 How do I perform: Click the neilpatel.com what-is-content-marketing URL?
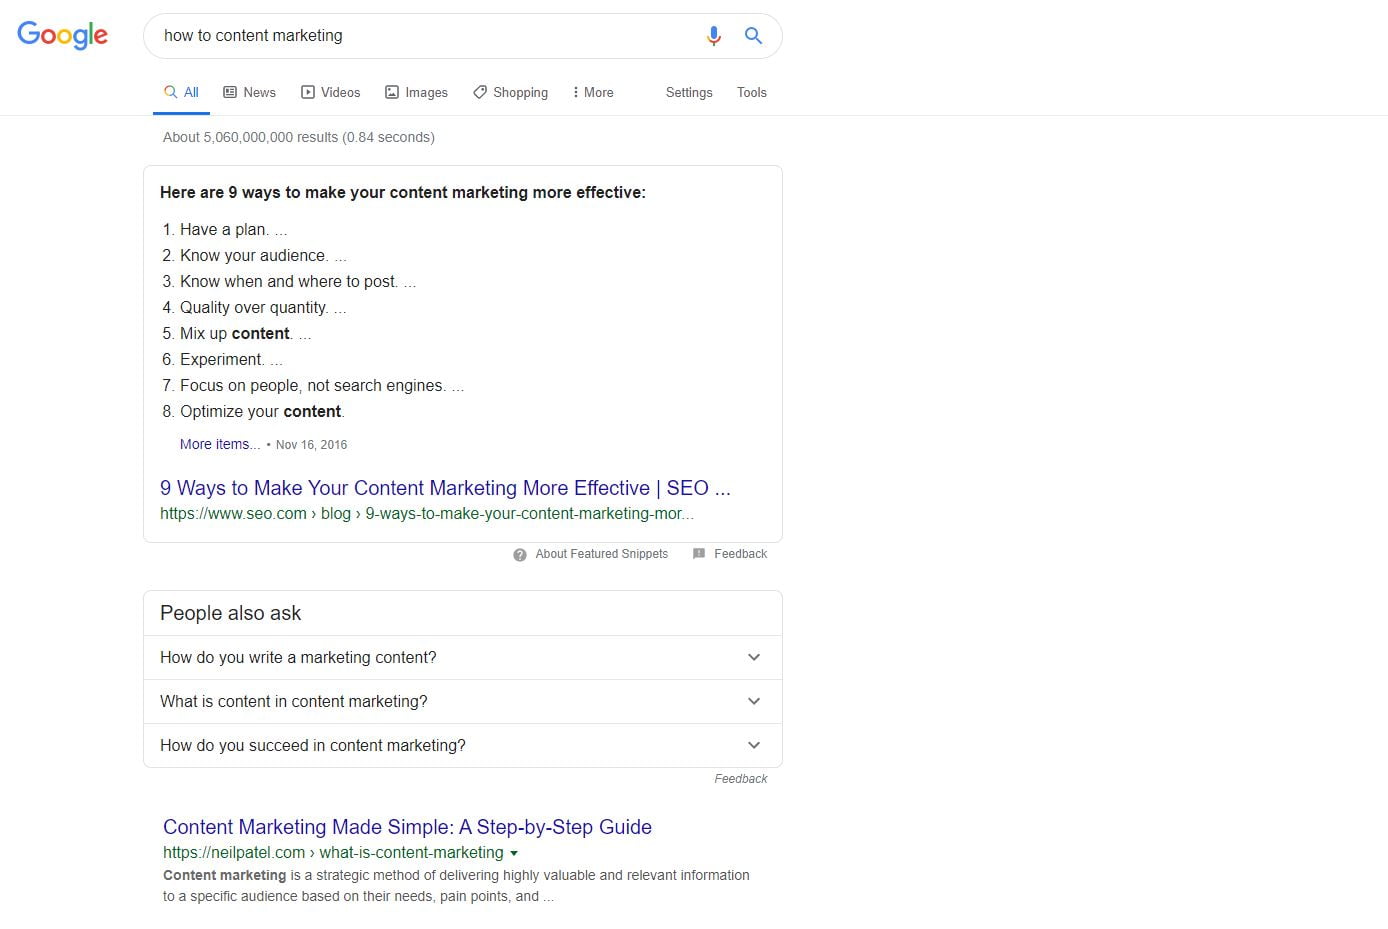[x=333, y=852]
